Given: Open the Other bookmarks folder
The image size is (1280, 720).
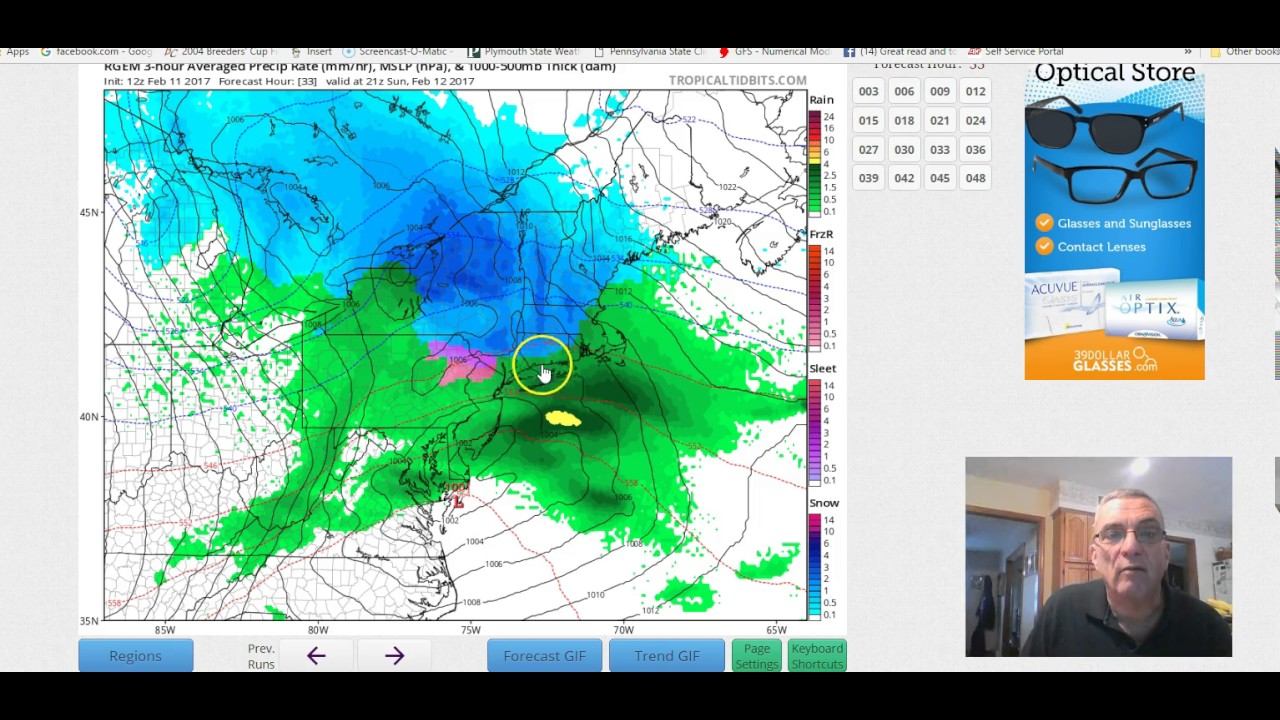Looking at the screenshot, I should pyautogui.click(x=1244, y=51).
